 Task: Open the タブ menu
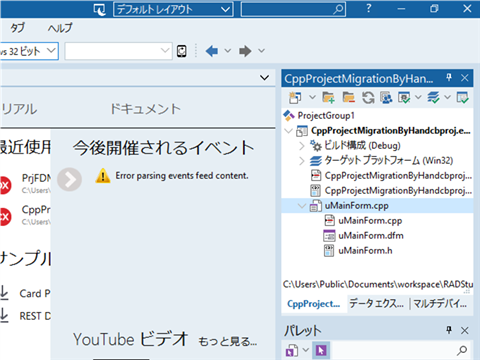18,28
